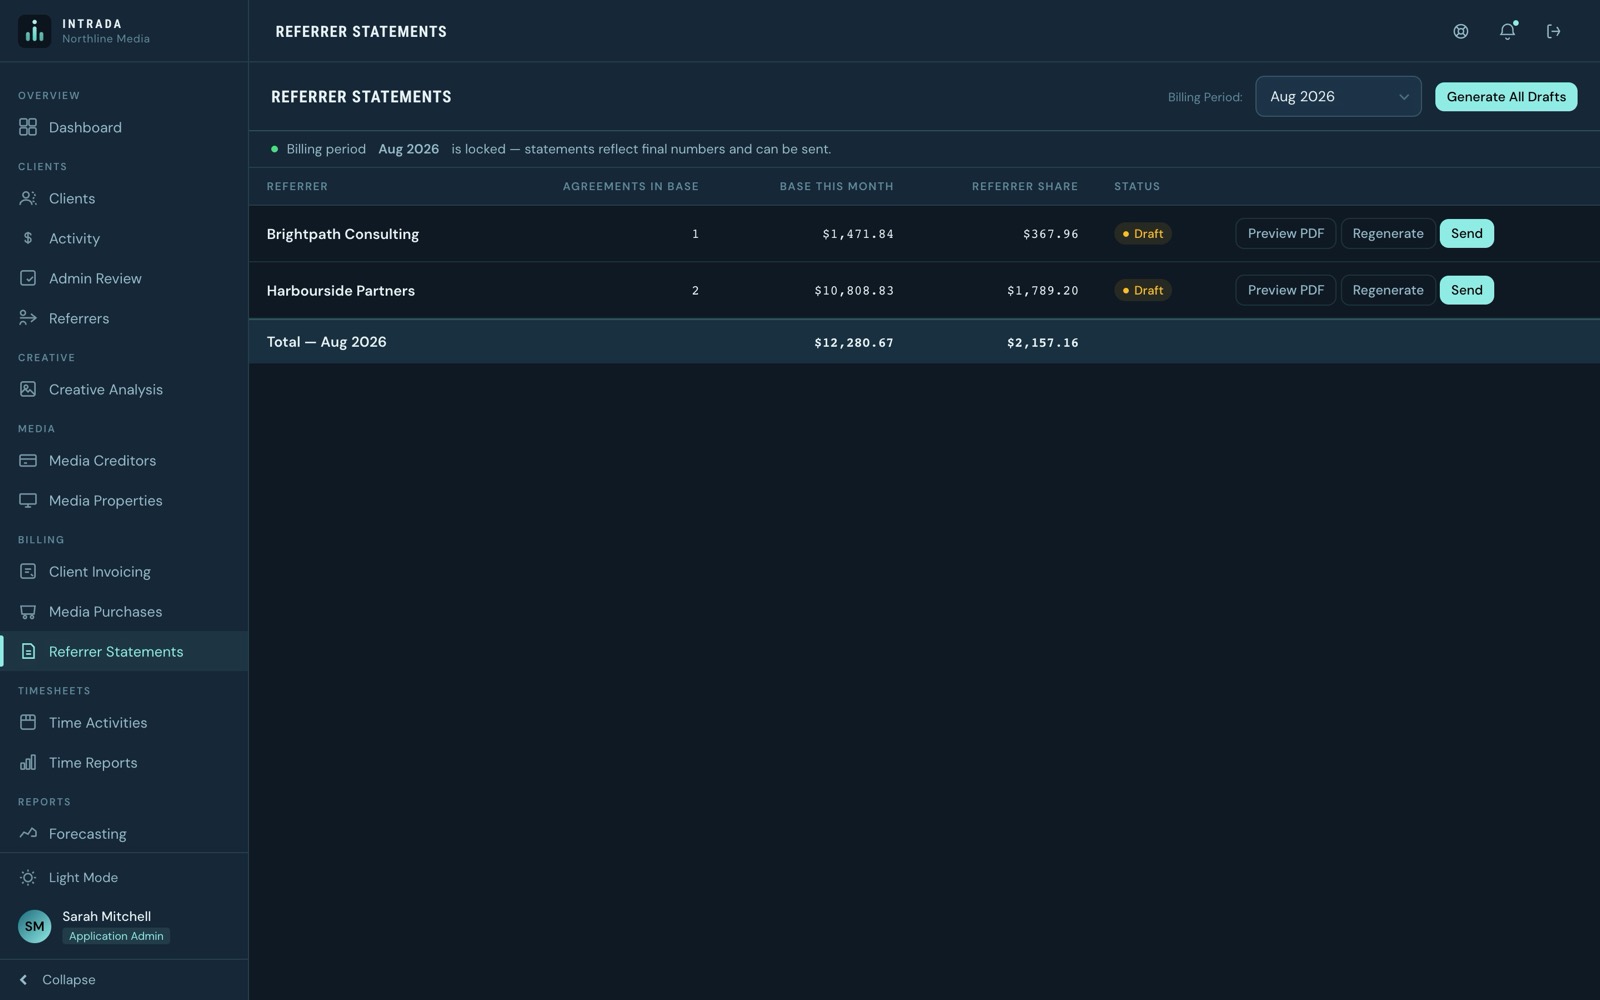1600x1000 pixels.
Task: Preview PDF for Brightpath Consulting
Action: pos(1285,233)
